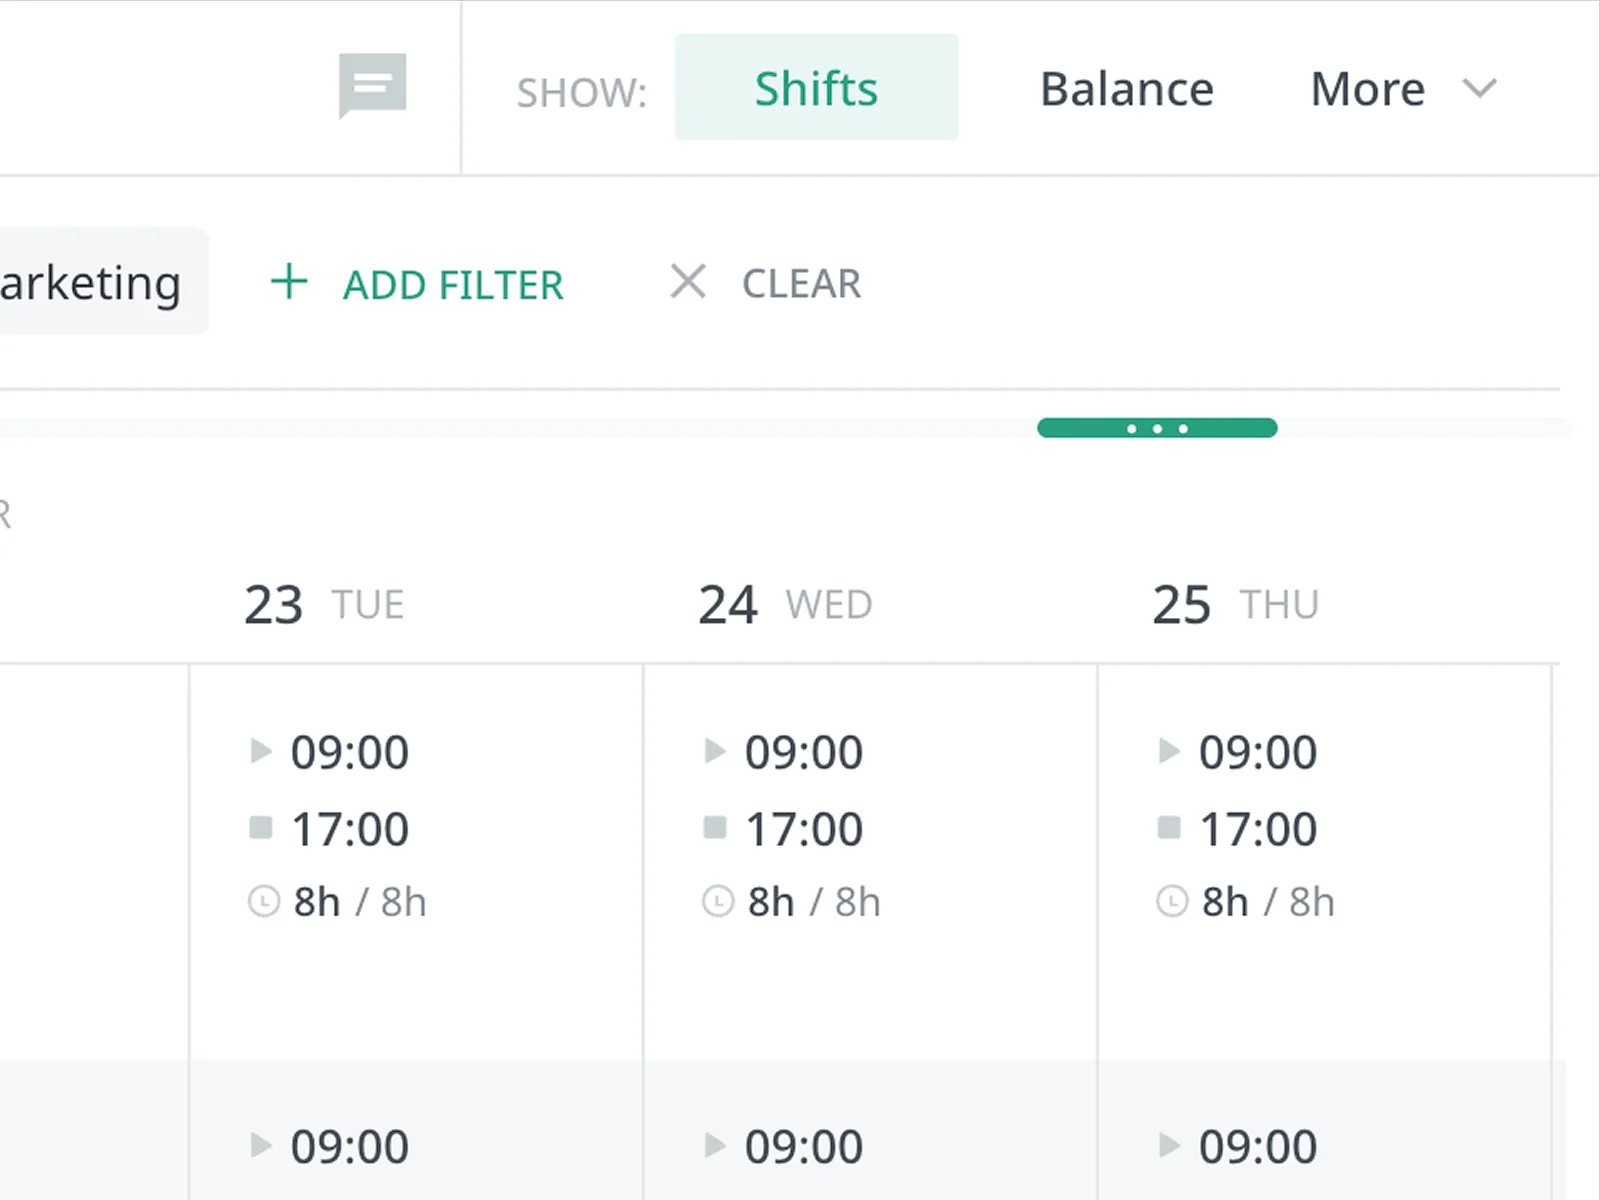Click clock icon in Tuesday first shift hours
The image size is (1600, 1200).
[263, 902]
